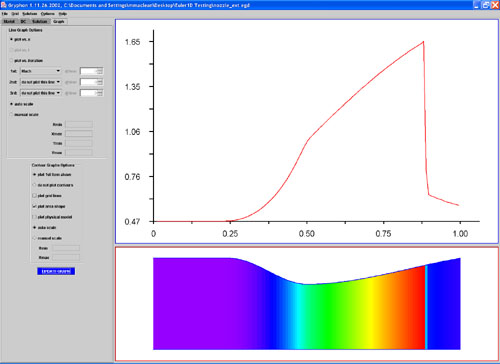The image size is (500, 364).
Task: Click the red Mach curve peak in line graph
Action: pyautogui.click(x=423, y=42)
